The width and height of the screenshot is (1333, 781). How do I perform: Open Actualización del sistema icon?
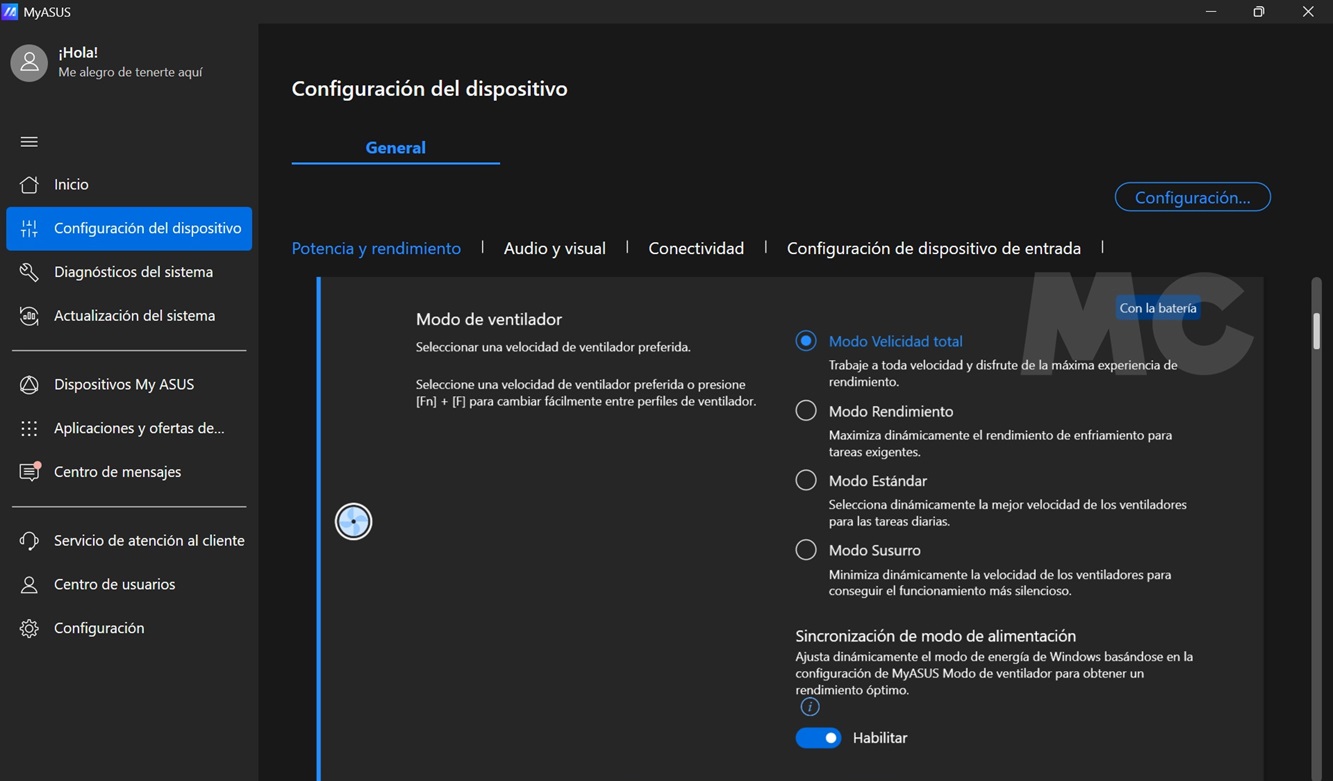click(29, 316)
